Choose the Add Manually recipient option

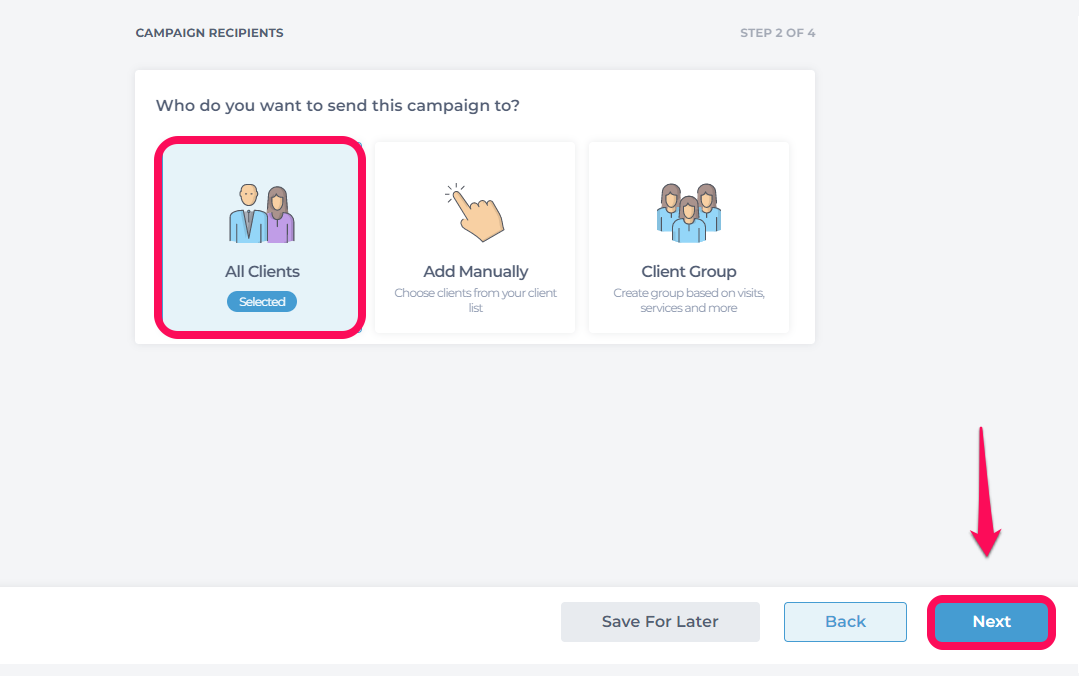475,237
